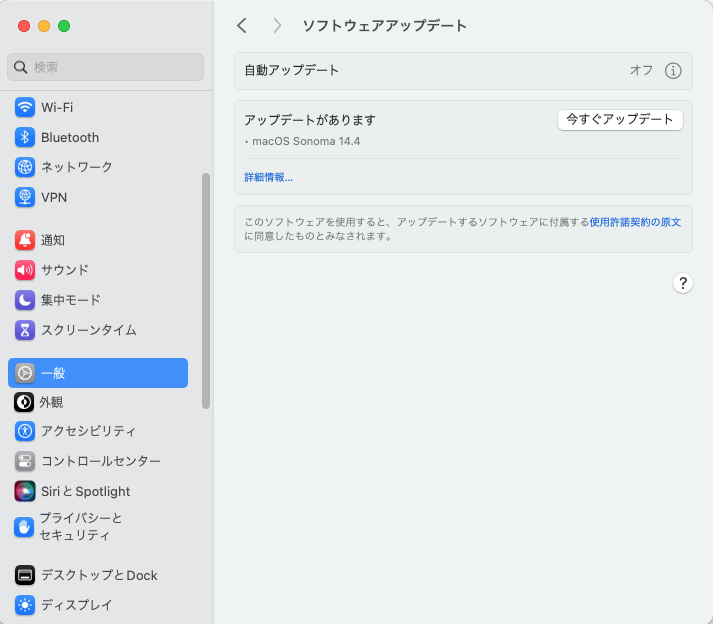Click the 一般 gear icon
The height and width of the screenshot is (624, 713).
(25, 373)
